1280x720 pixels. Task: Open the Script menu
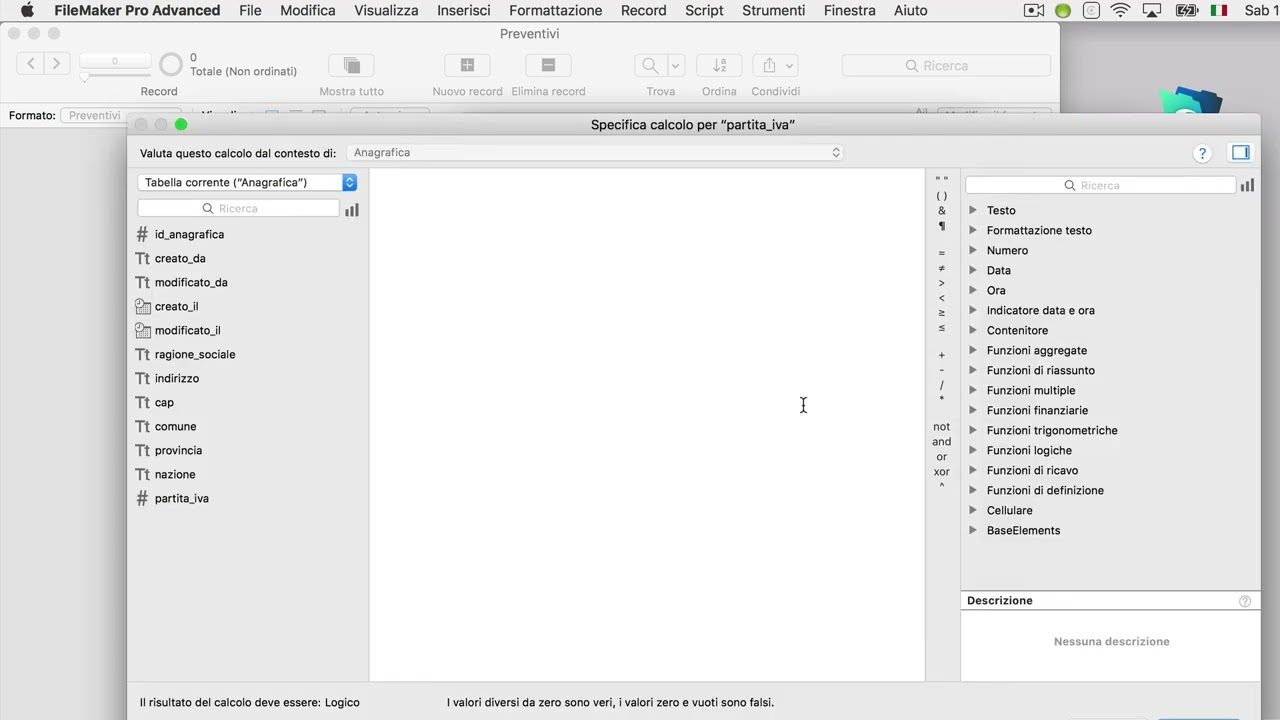click(704, 10)
